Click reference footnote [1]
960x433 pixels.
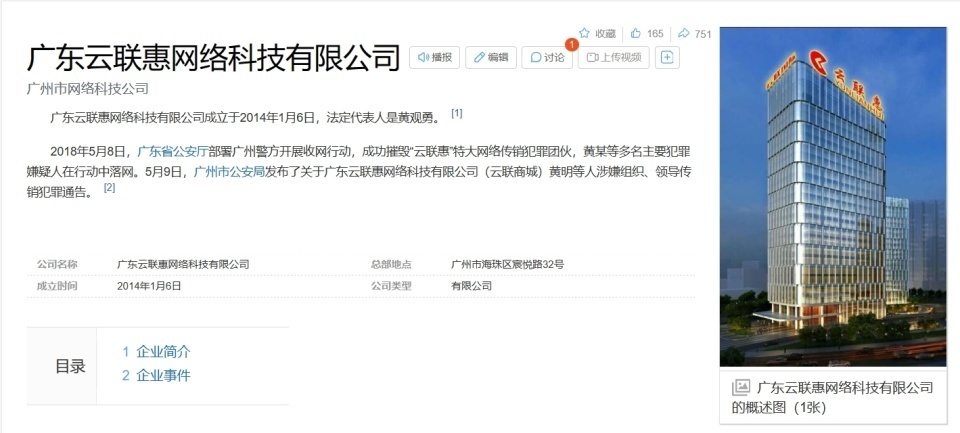457,113
